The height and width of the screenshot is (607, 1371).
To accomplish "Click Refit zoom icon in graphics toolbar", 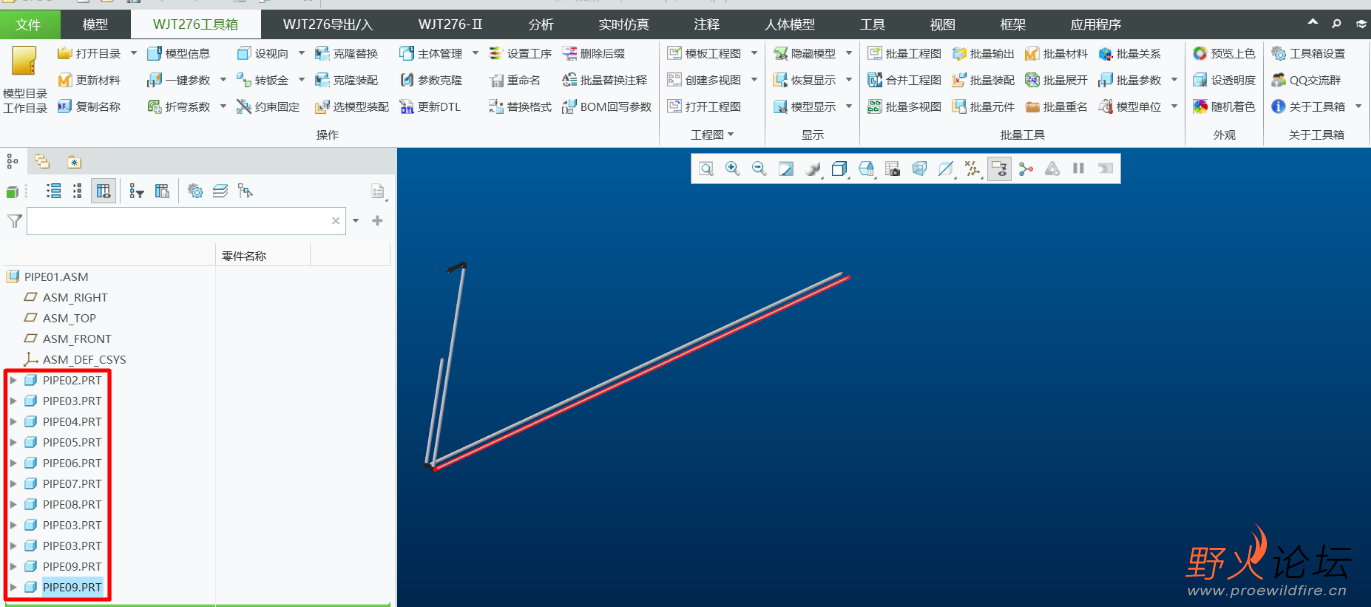I will [706, 169].
